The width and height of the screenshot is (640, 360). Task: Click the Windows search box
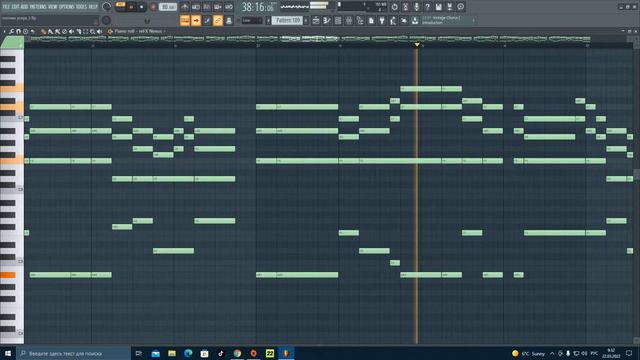point(73,353)
